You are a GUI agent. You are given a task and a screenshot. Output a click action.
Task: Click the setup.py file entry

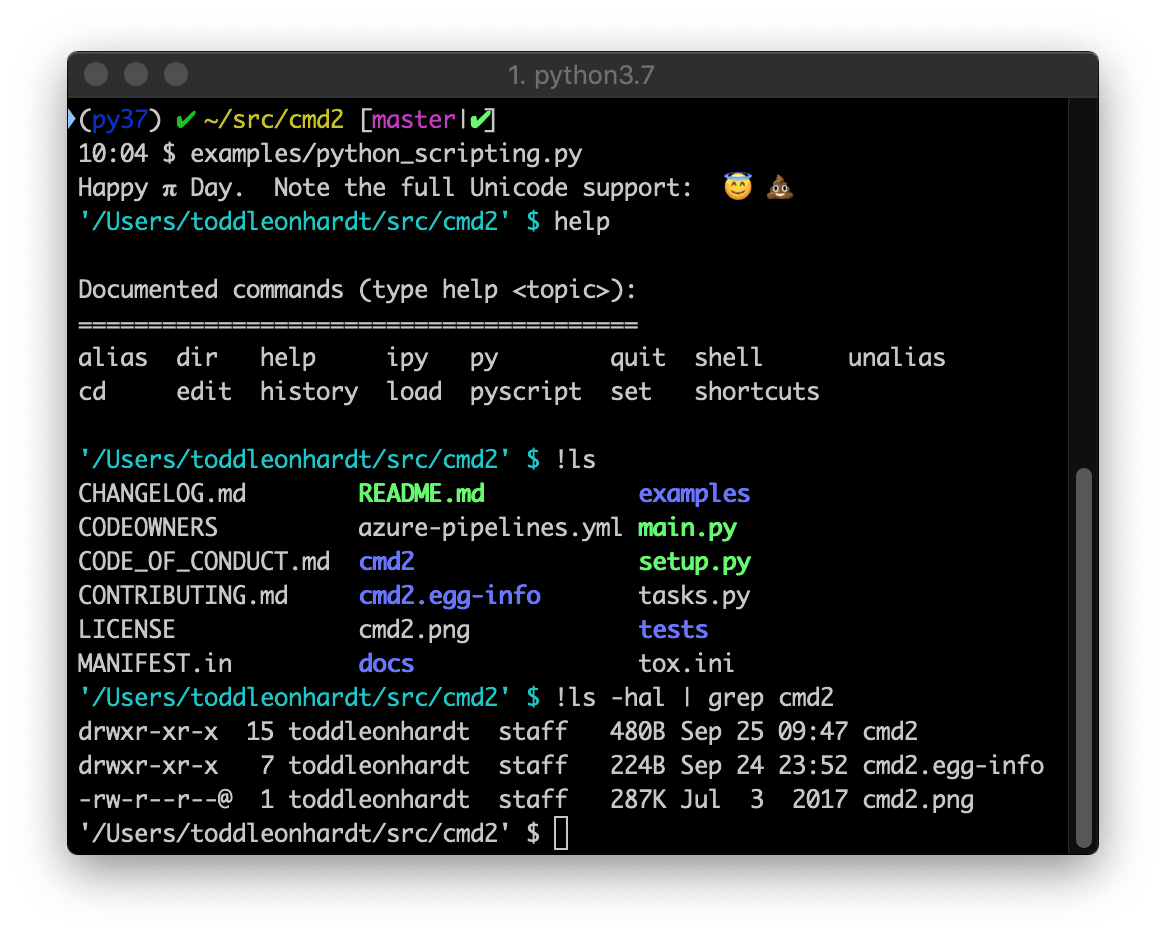click(x=694, y=561)
